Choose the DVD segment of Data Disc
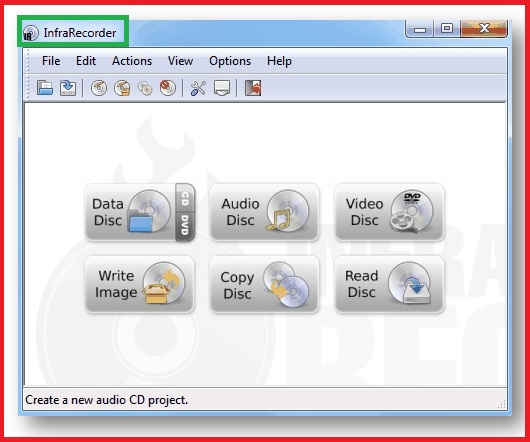 point(185,227)
